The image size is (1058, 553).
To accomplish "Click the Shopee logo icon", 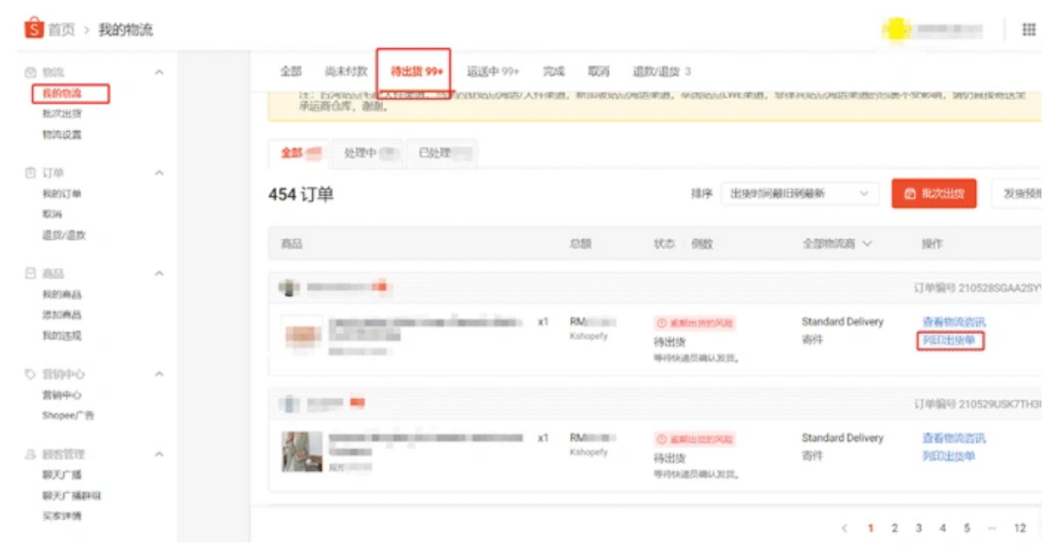I will [34, 29].
